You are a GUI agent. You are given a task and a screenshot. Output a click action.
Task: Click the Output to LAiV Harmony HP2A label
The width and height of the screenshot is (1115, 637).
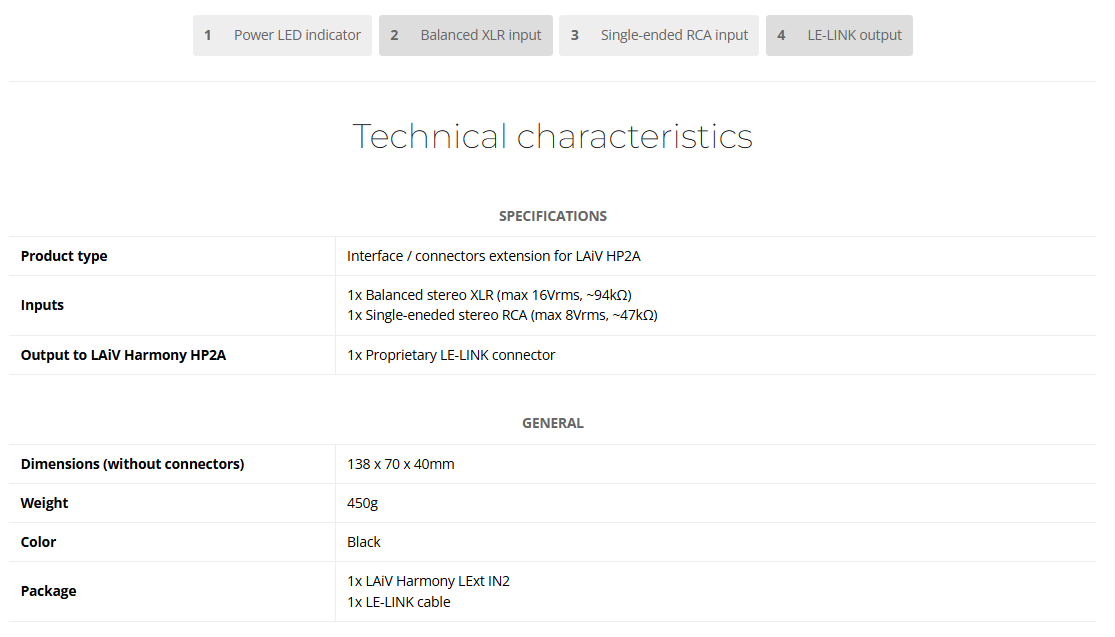[123, 355]
